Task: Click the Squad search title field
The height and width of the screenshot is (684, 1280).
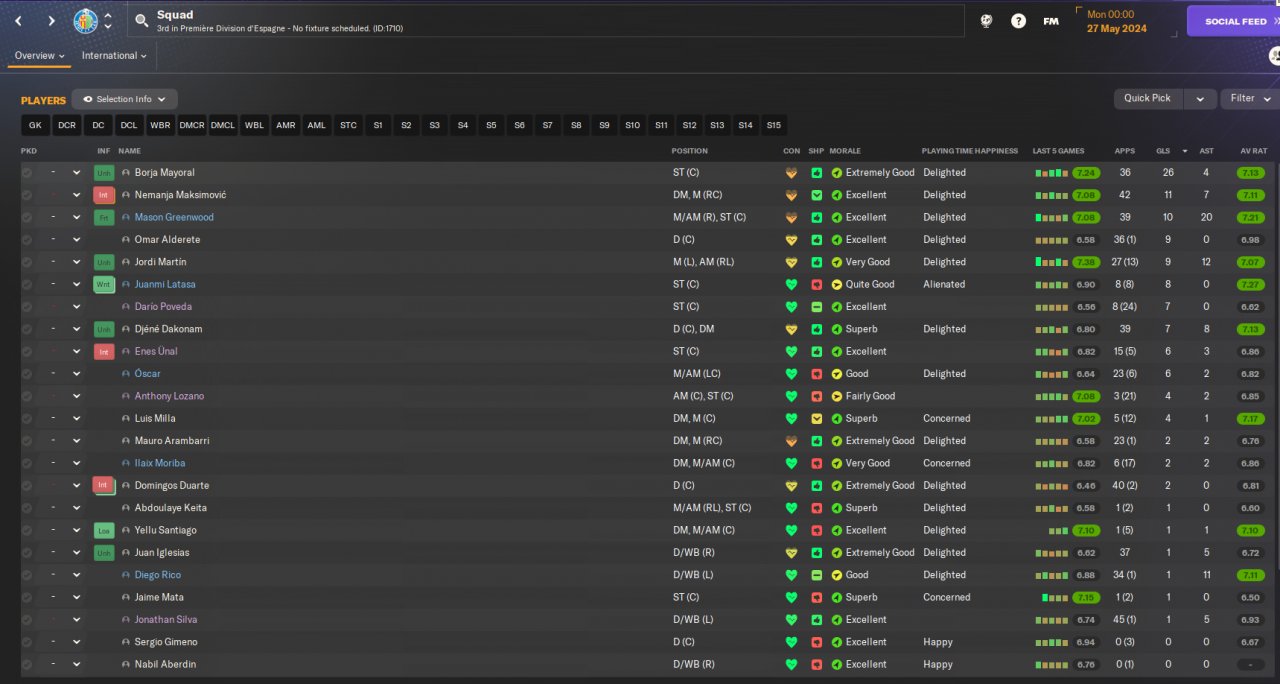Action: [x=546, y=21]
